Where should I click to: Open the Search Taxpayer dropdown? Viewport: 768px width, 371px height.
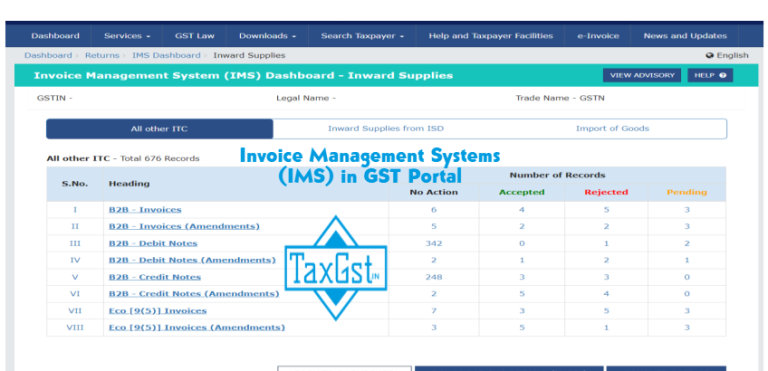362,36
